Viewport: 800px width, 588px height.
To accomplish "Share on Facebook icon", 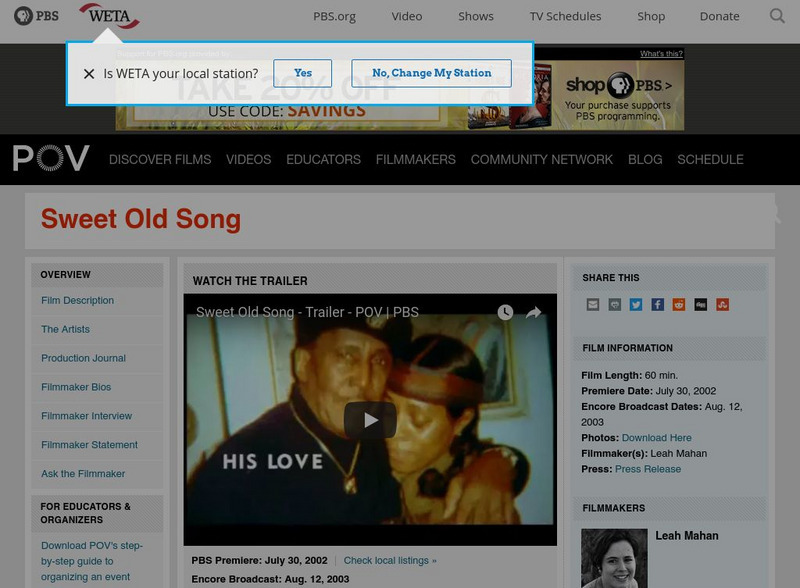I will [658, 305].
